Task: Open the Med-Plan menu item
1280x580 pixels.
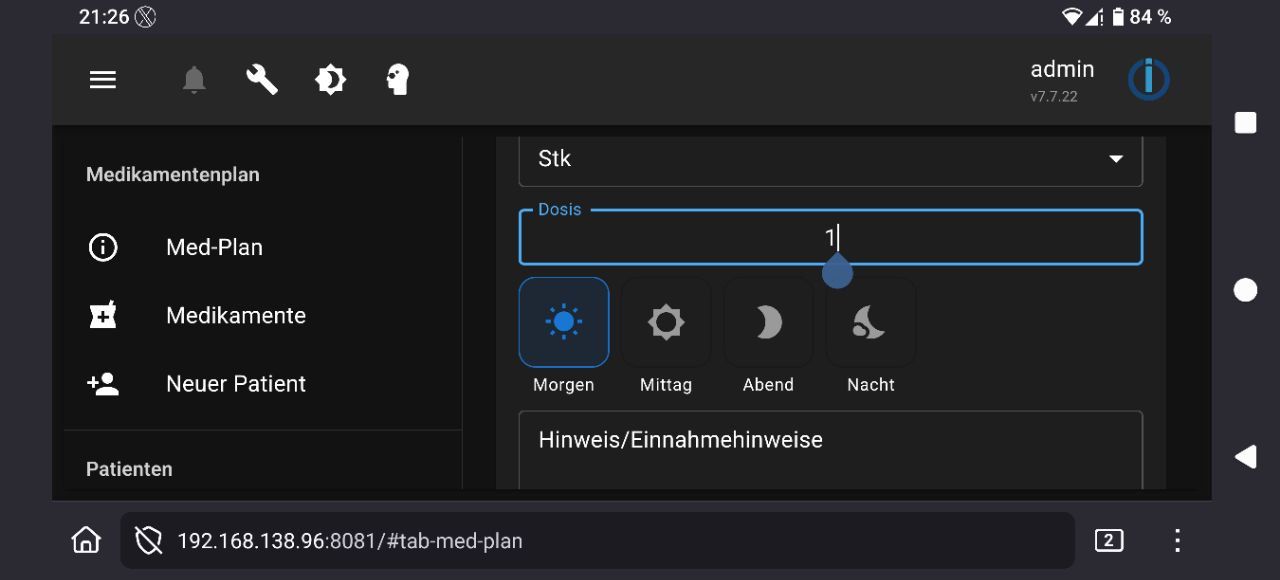Action: 214,248
